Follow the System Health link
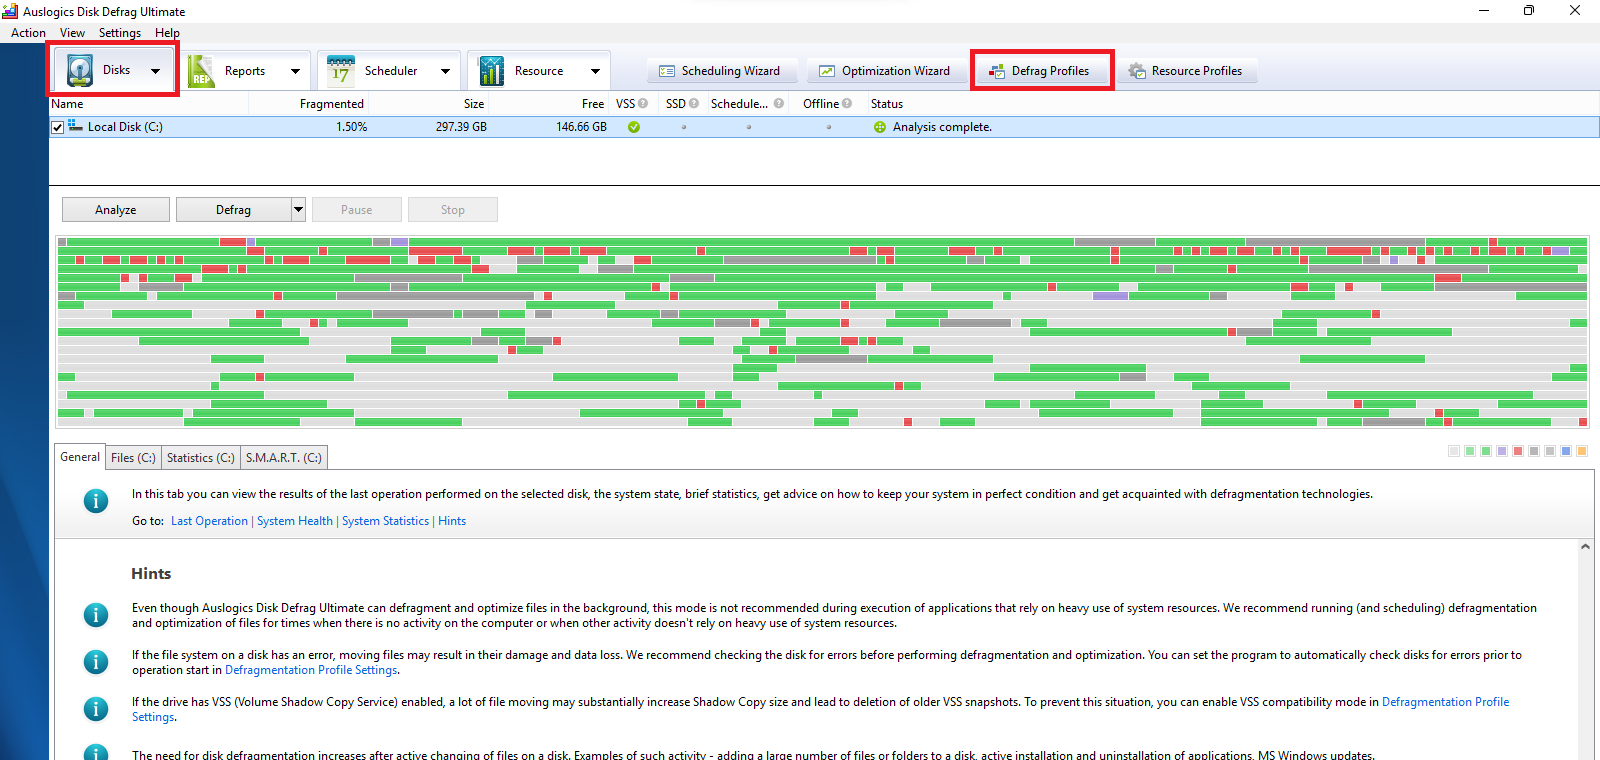1600x760 pixels. (x=294, y=521)
